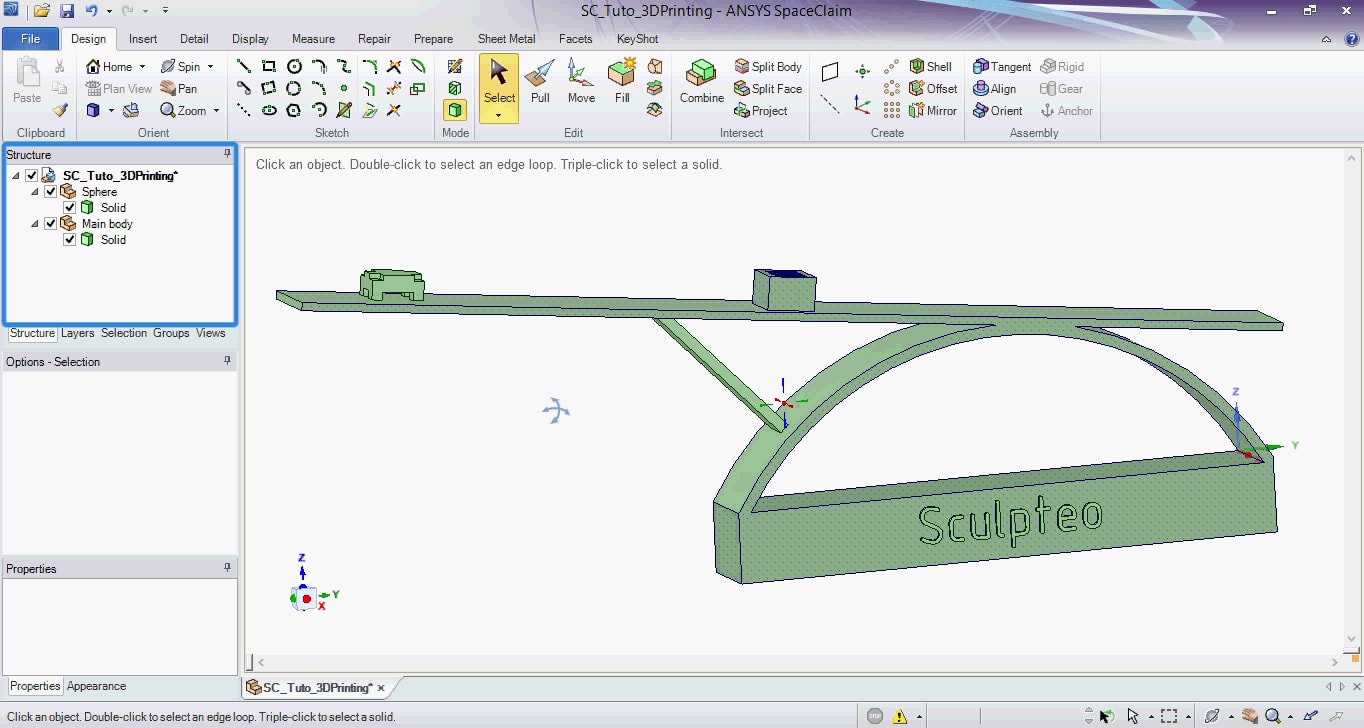1364x728 pixels.
Task: Revert selection icon in status bar
Action: (x=1106, y=716)
